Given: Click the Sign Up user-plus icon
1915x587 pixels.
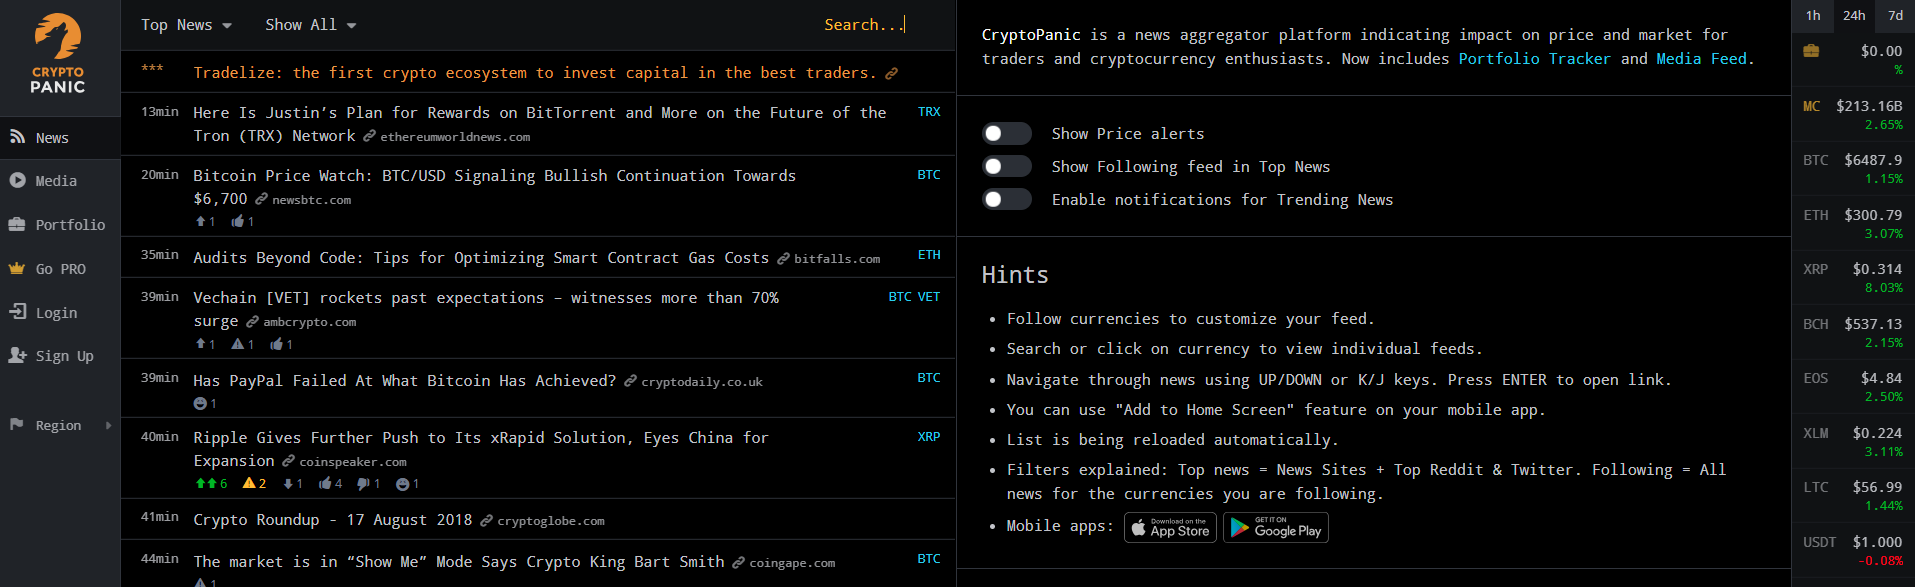Looking at the screenshot, I should (x=17, y=355).
